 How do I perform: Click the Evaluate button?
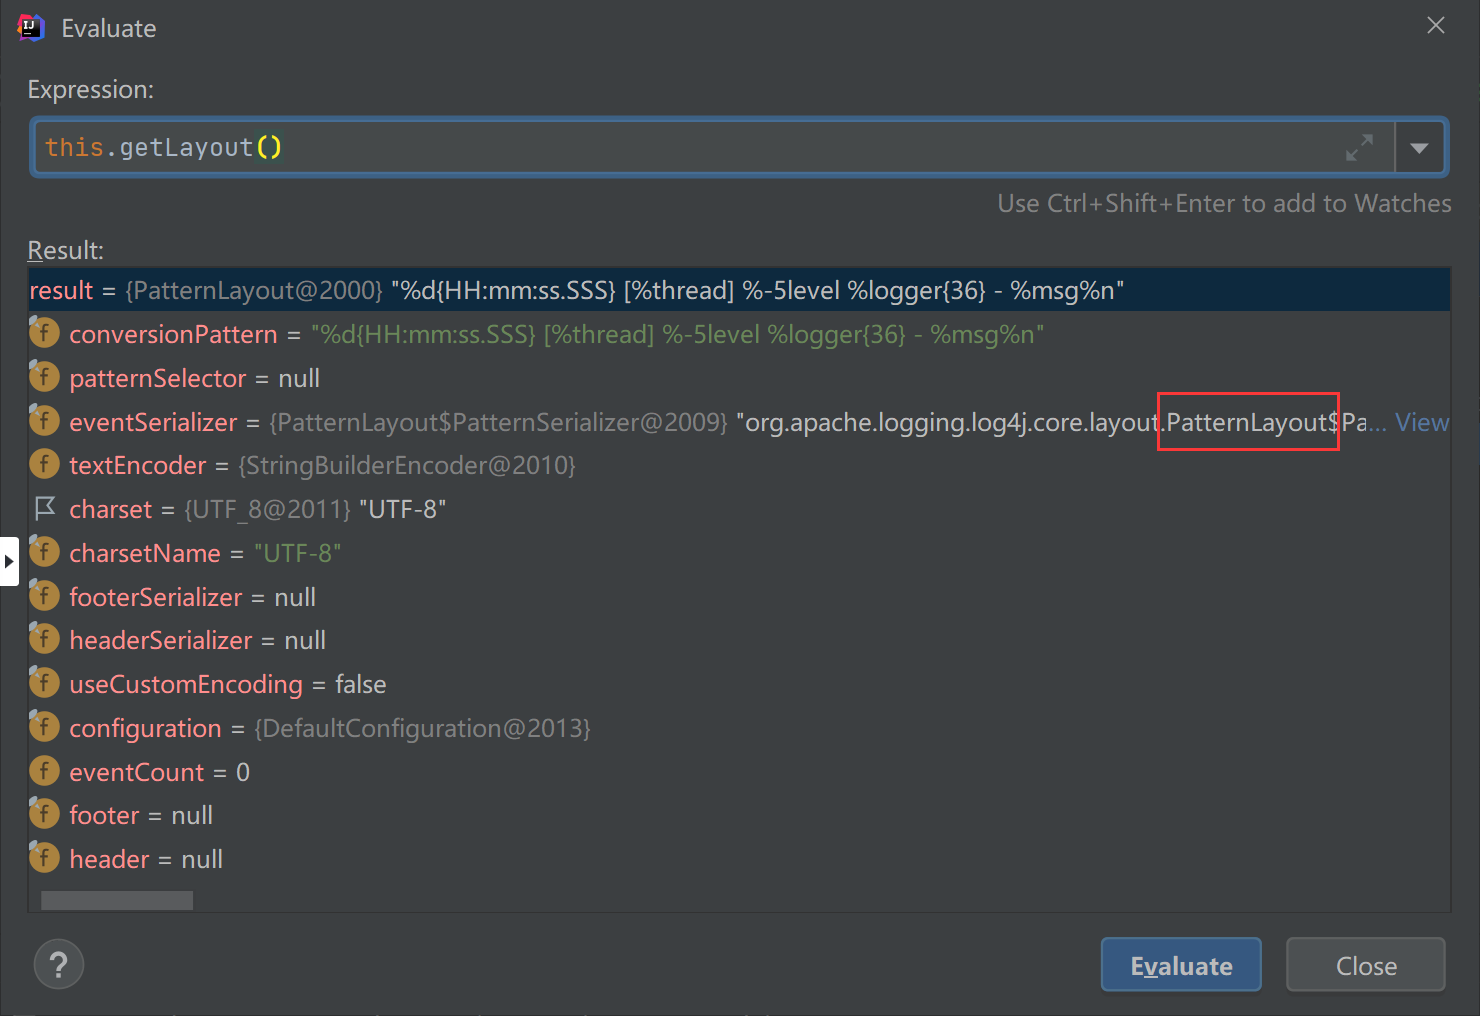[x=1181, y=965]
